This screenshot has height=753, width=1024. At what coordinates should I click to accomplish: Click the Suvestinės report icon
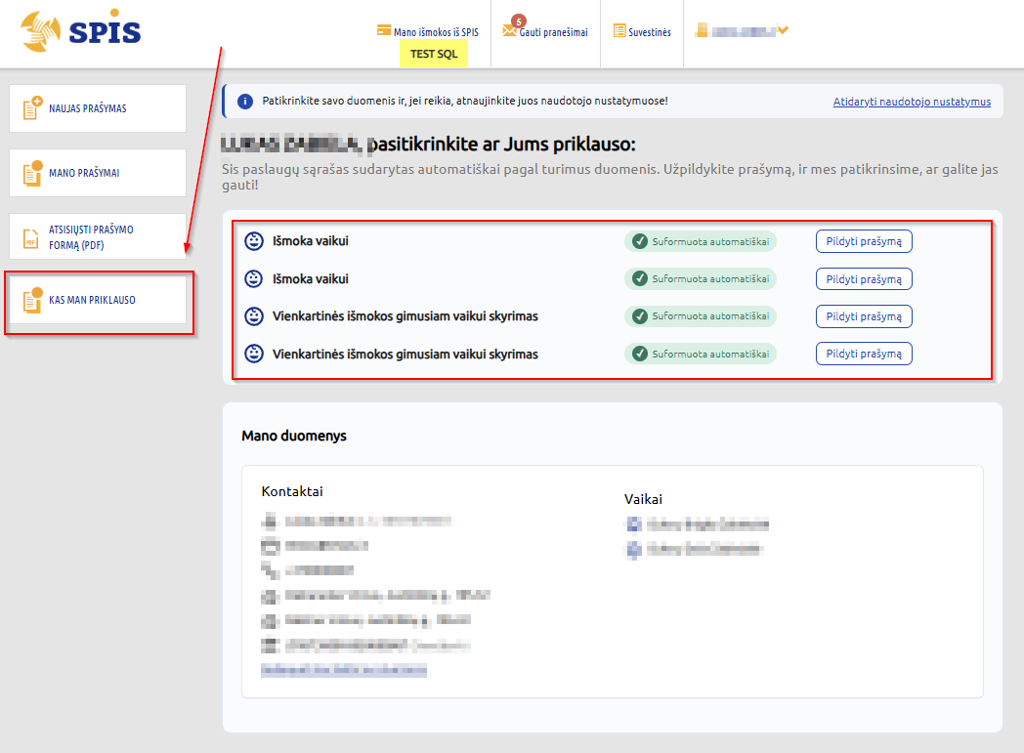619,31
